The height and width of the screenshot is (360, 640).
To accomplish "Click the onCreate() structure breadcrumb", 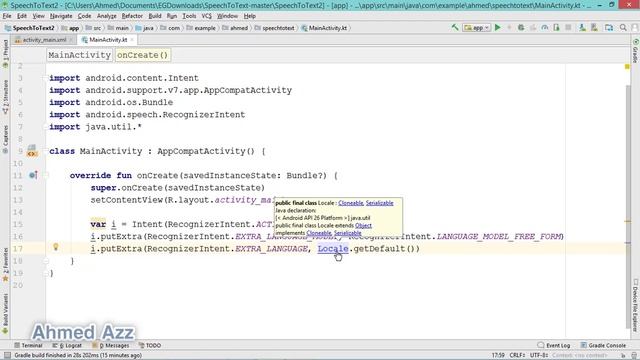I will pyautogui.click(x=142, y=55).
